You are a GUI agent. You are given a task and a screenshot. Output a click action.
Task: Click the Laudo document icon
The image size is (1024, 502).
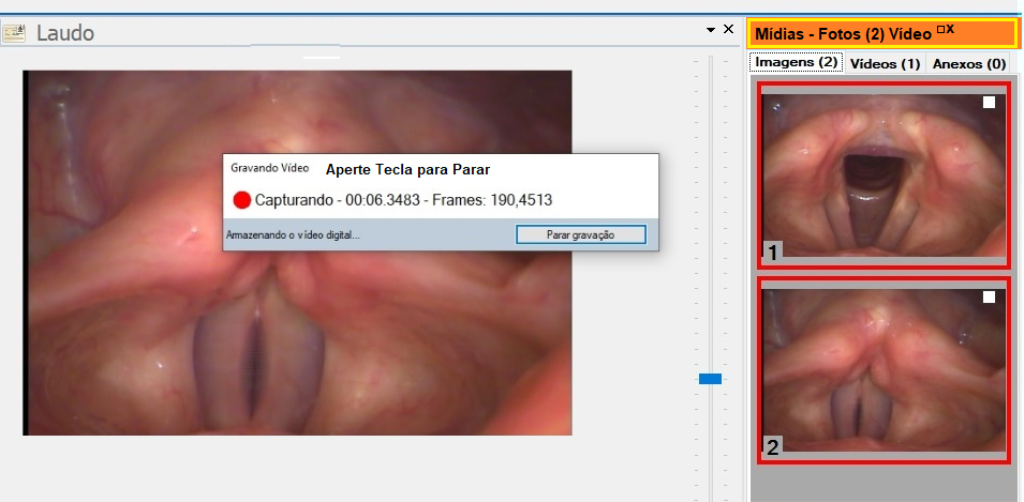click(x=14, y=33)
